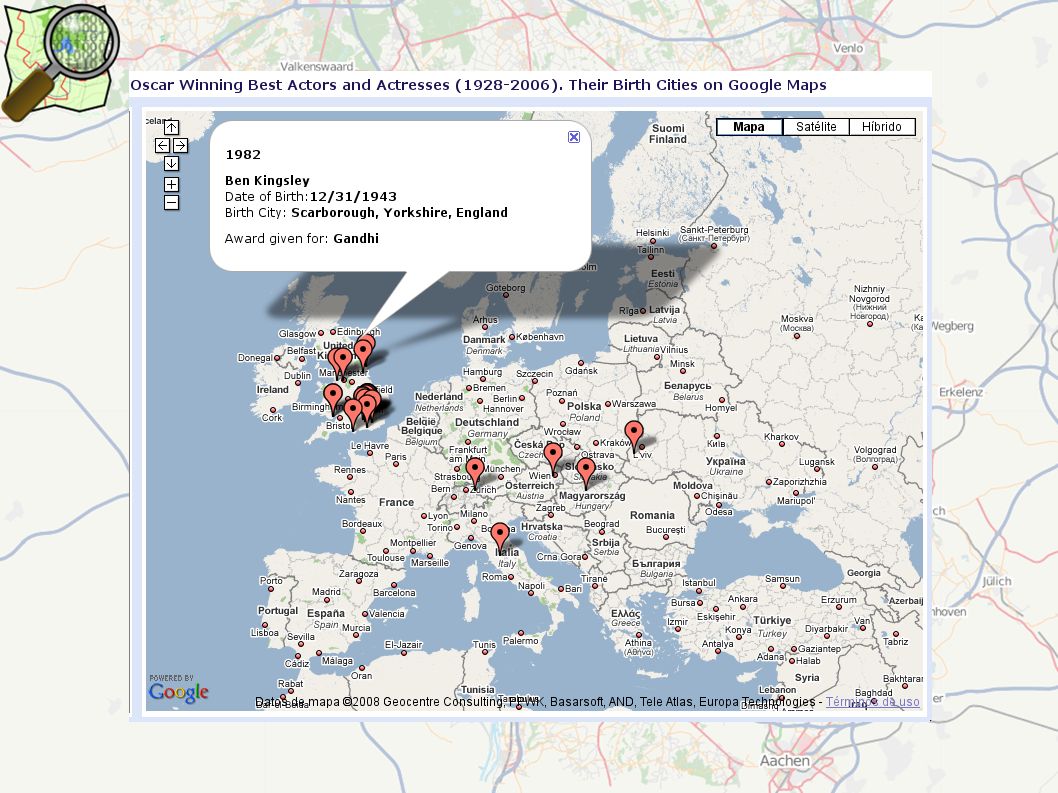Viewport: 1058px width, 793px height.
Task: Click the Warszawa label on the map
Action: click(634, 404)
